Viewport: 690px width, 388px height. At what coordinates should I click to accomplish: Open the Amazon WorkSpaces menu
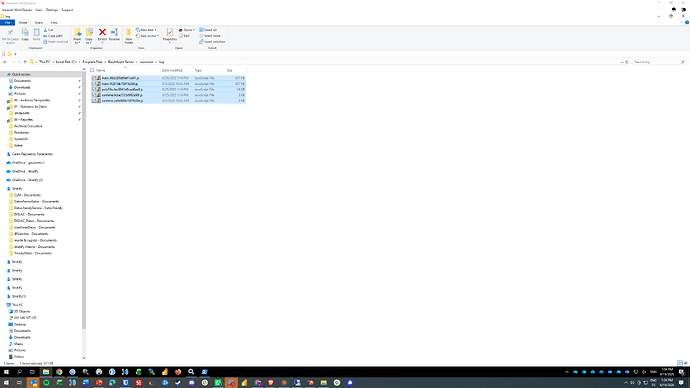tap(17, 10)
